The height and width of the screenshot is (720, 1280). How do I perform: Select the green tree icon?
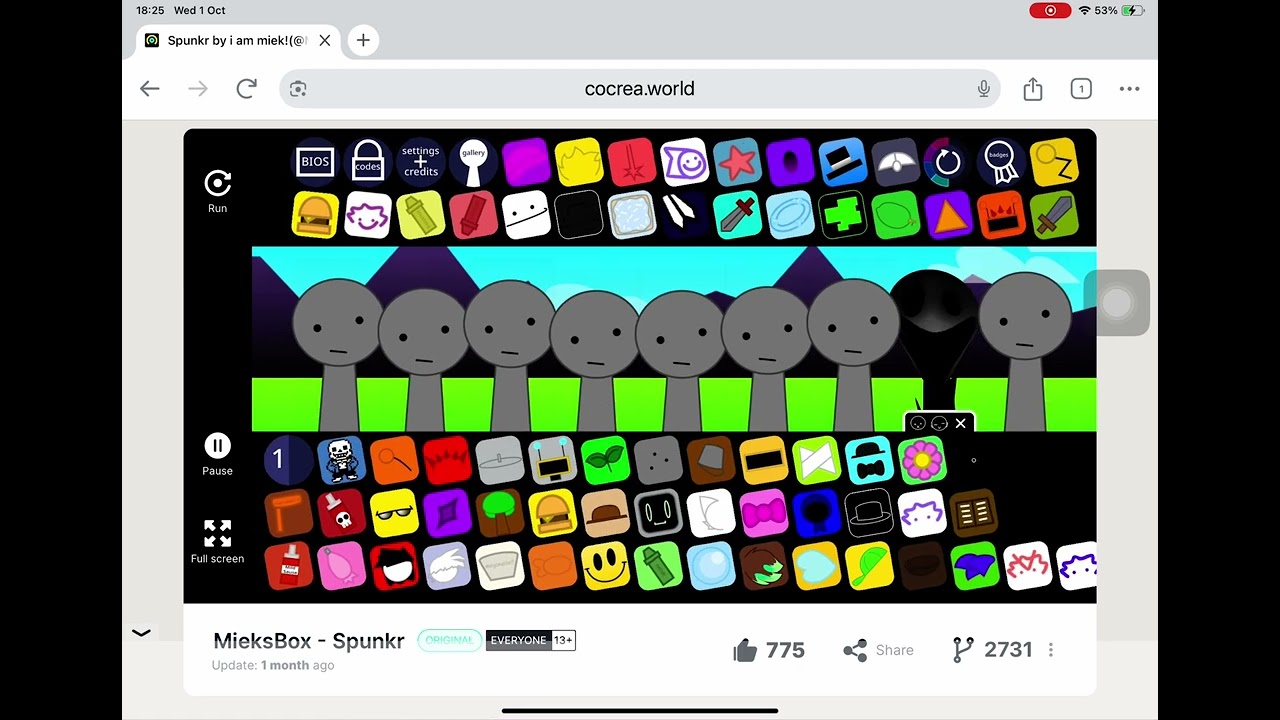coord(499,513)
